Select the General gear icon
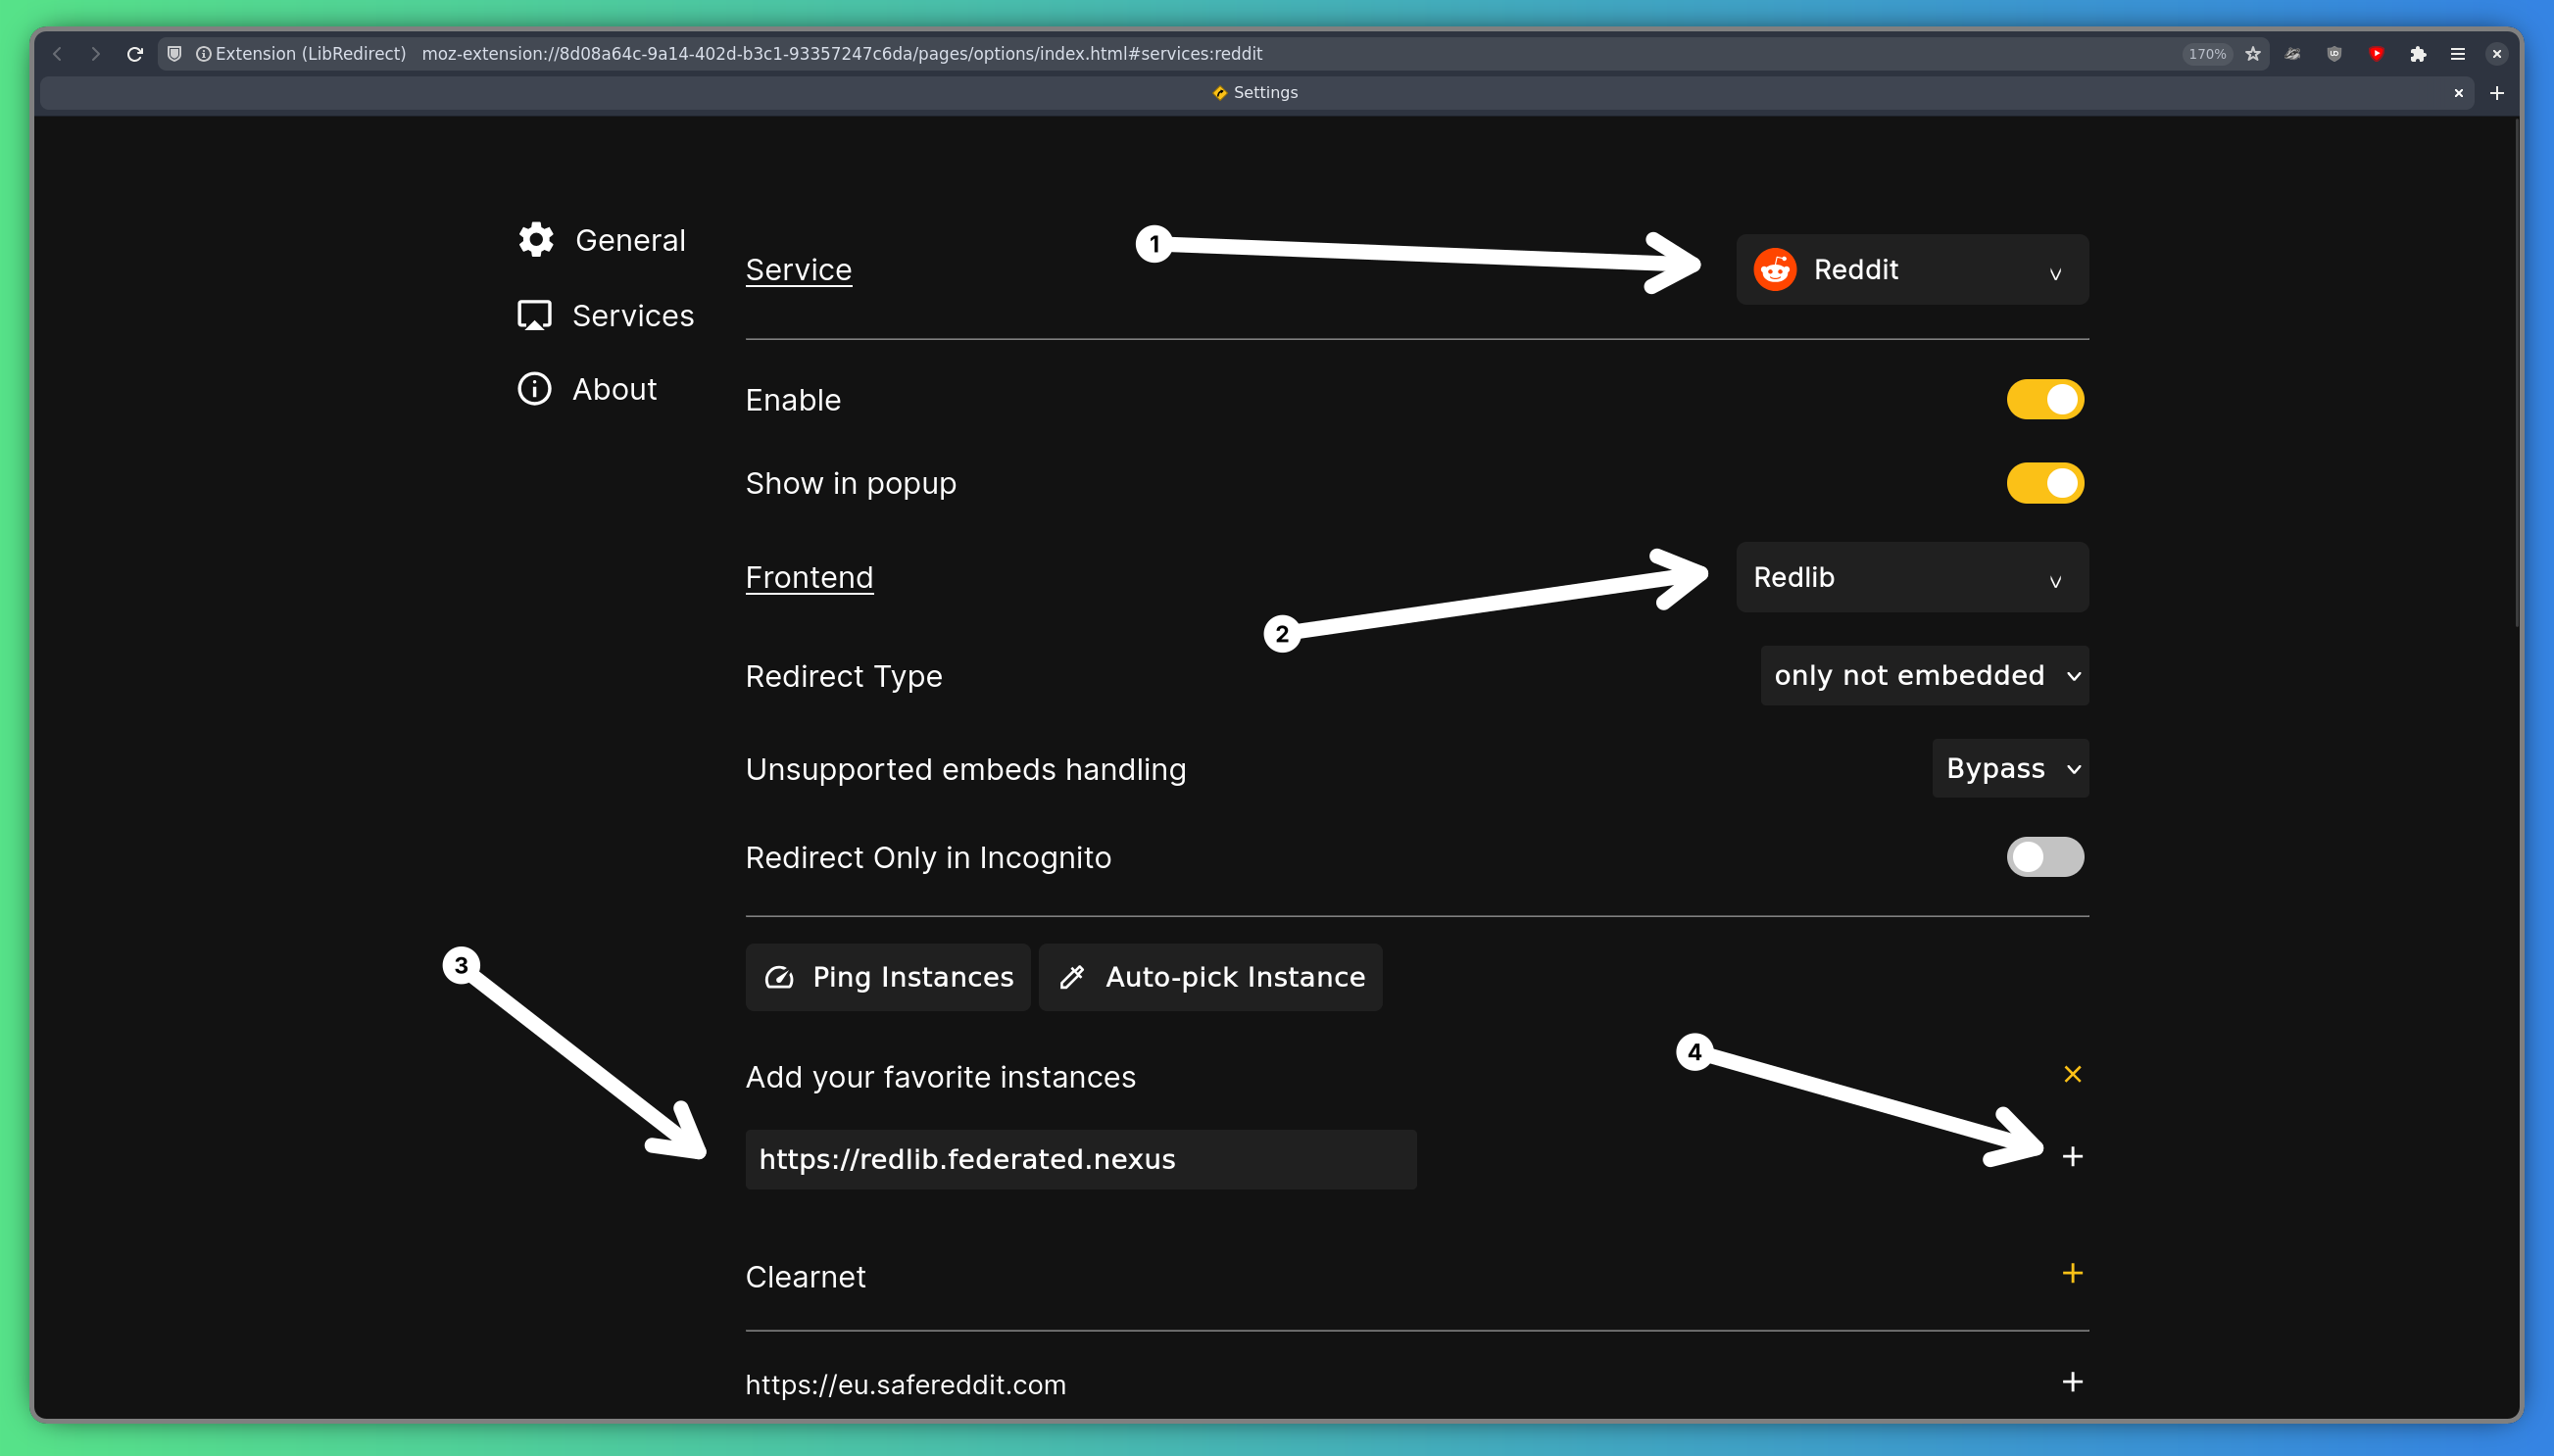This screenshot has width=2554, height=1456. tap(534, 239)
